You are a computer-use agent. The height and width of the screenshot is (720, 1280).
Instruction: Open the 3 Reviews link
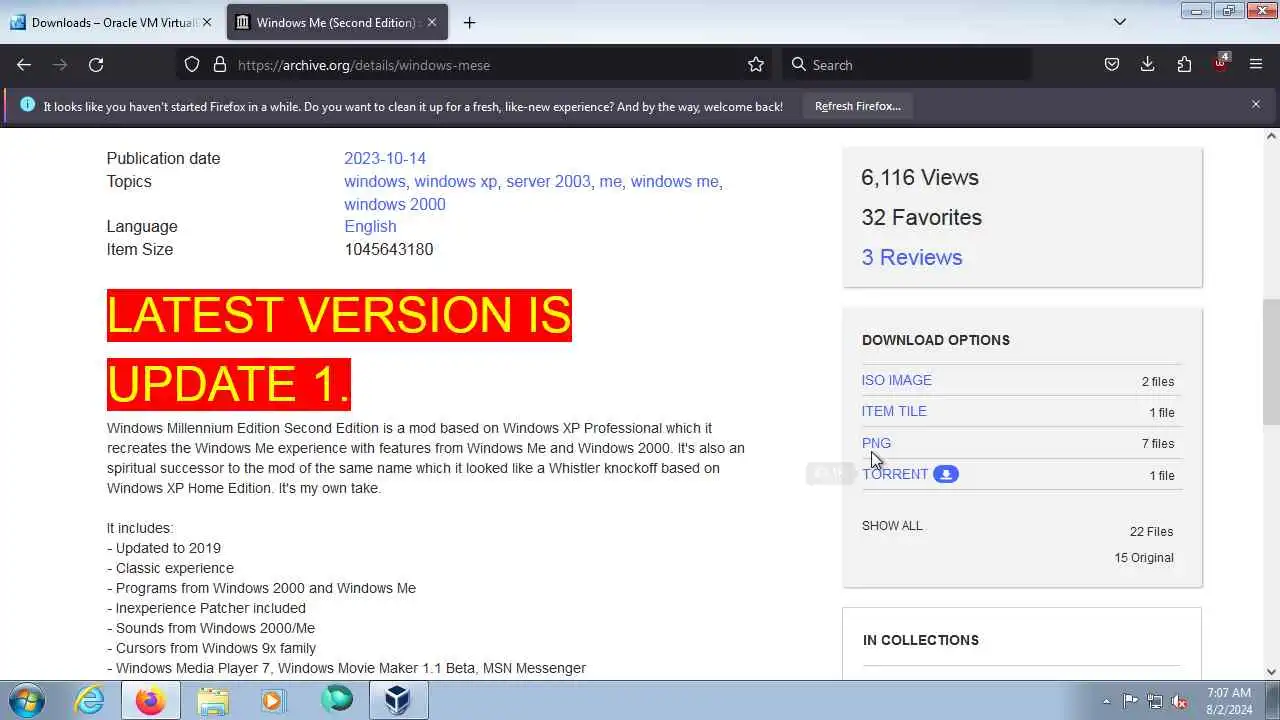pos(912,257)
